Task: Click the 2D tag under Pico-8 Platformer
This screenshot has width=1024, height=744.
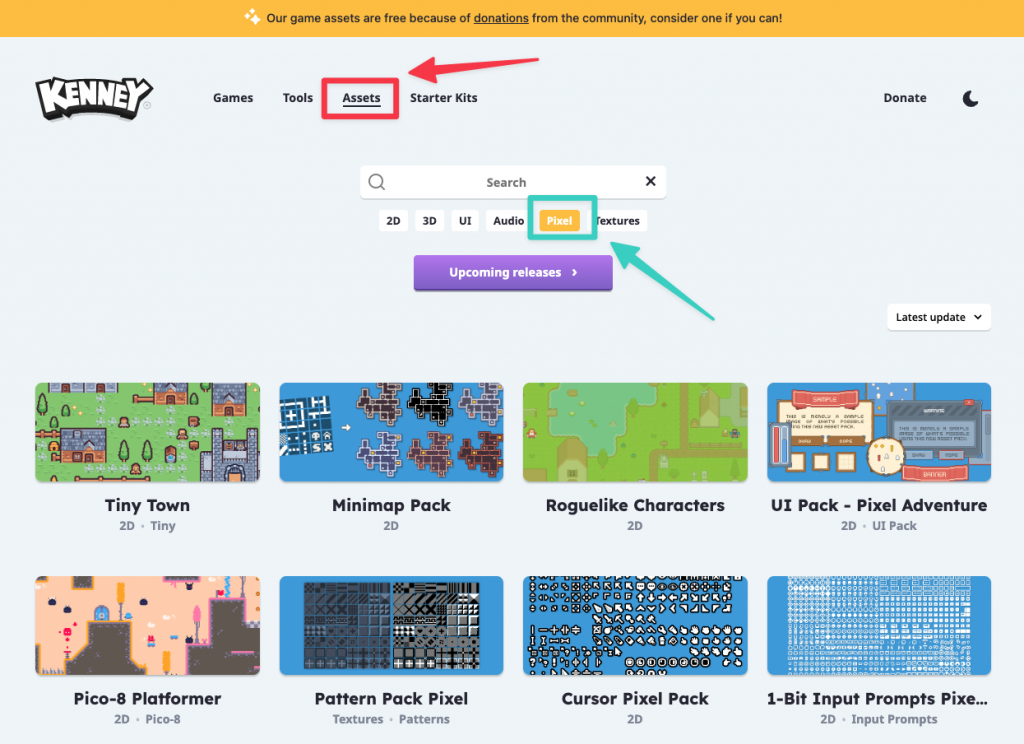Action: pyautogui.click(x=122, y=719)
